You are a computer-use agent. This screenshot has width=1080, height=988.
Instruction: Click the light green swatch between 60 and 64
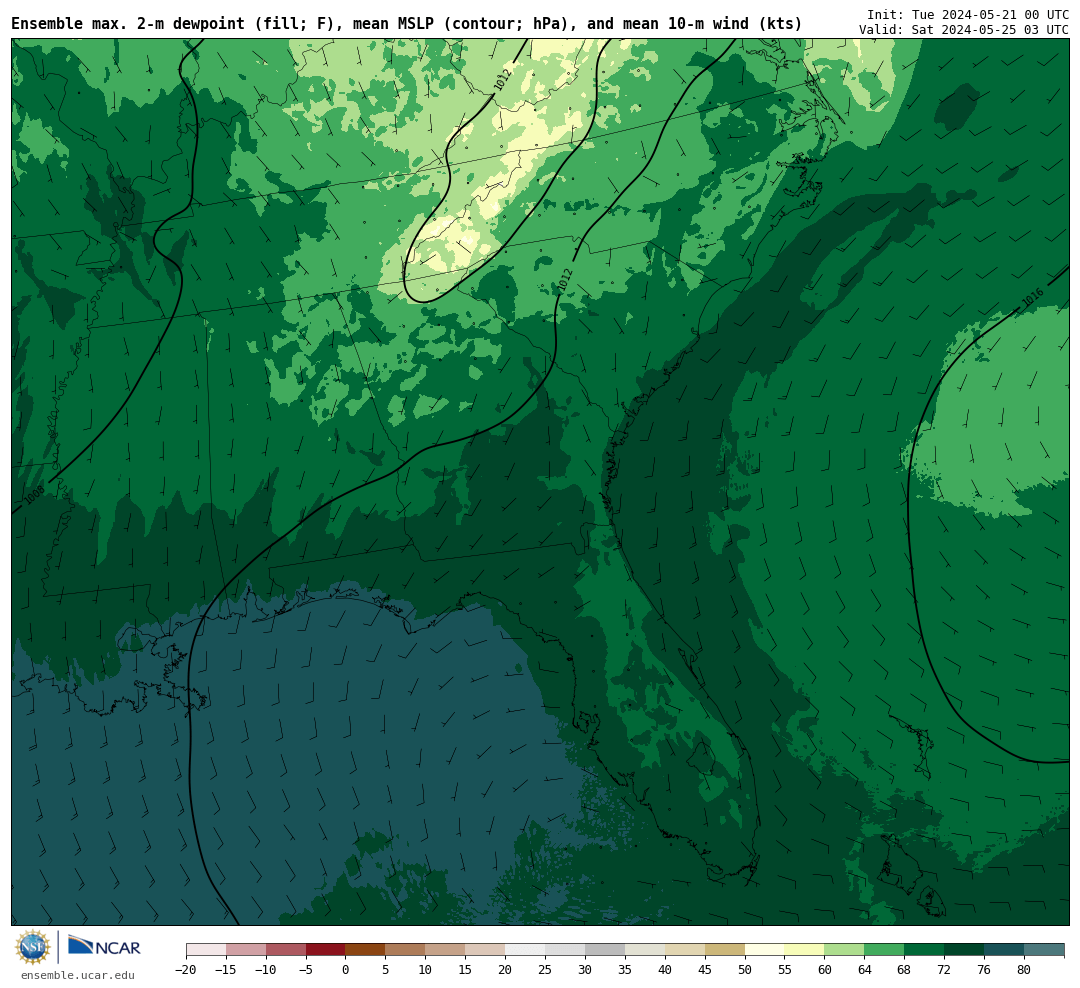pos(844,950)
